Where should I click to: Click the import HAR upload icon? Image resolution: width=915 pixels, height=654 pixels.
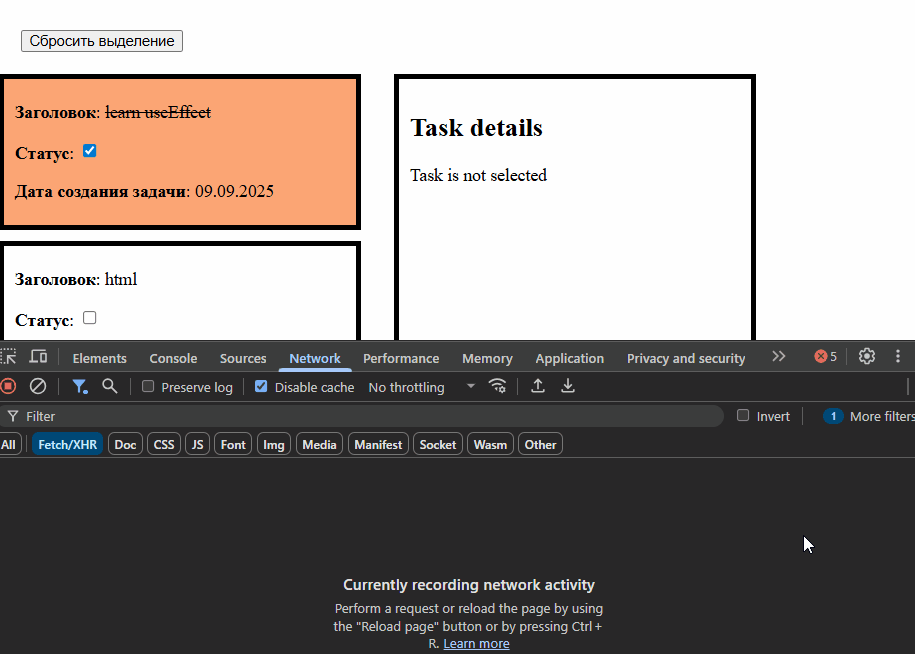coord(538,386)
